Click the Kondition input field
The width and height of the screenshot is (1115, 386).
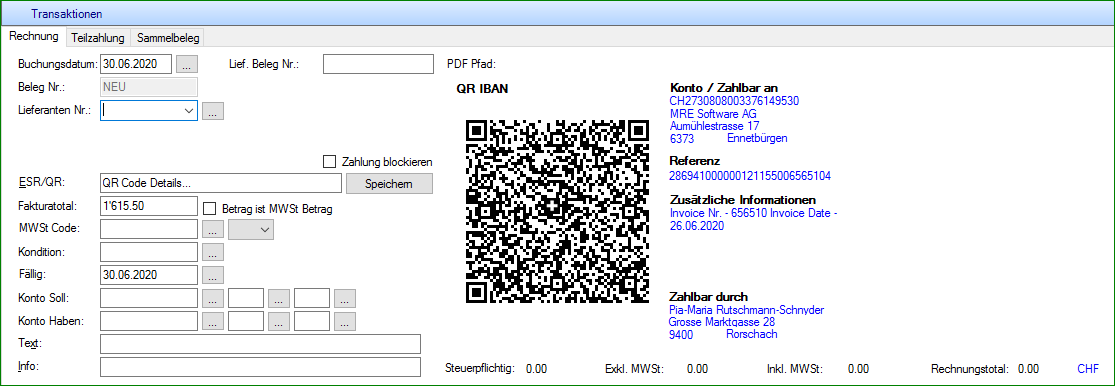click(x=149, y=252)
